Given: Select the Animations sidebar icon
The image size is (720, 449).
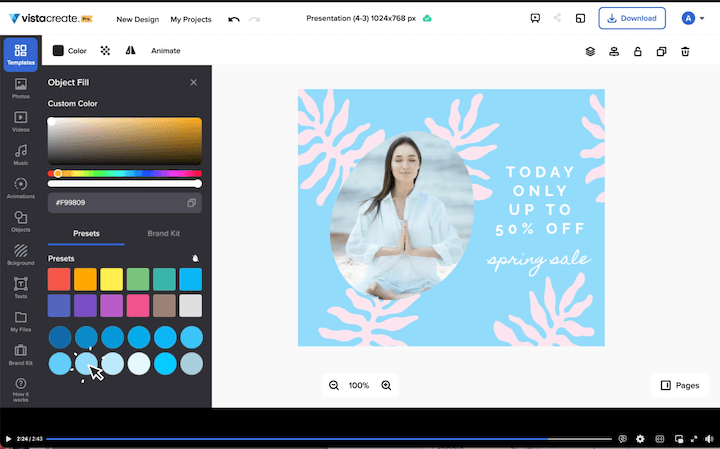Looking at the screenshot, I should 21,187.
